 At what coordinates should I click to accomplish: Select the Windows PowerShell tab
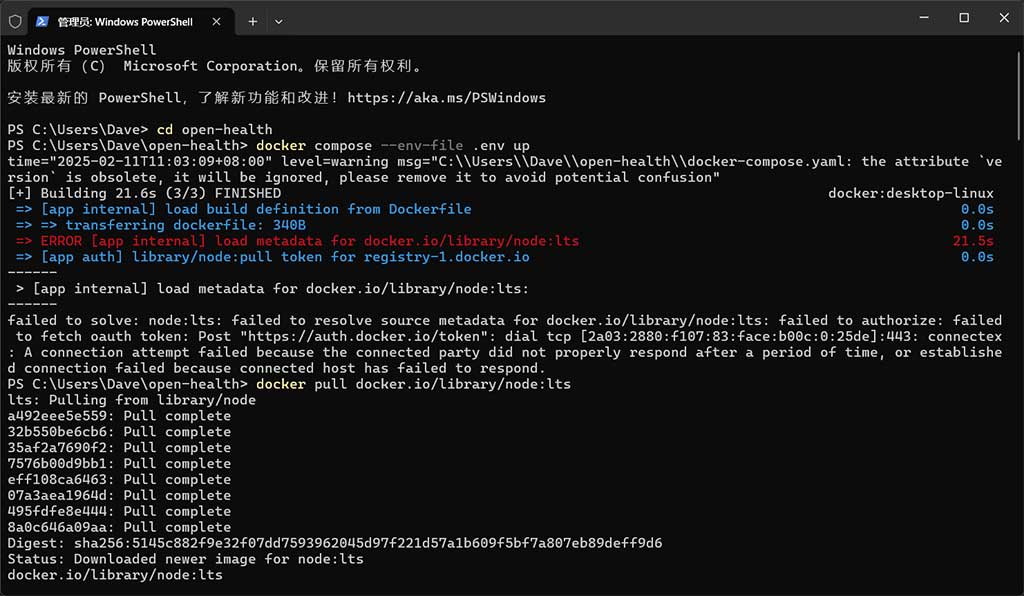tap(130, 22)
